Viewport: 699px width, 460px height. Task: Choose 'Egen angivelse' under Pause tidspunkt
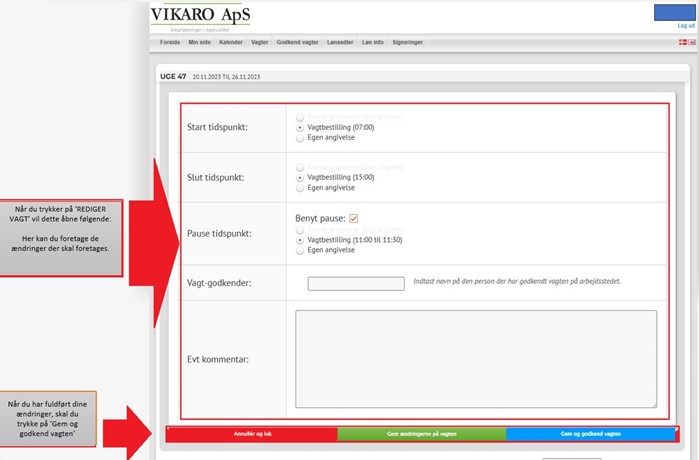click(x=300, y=251)
